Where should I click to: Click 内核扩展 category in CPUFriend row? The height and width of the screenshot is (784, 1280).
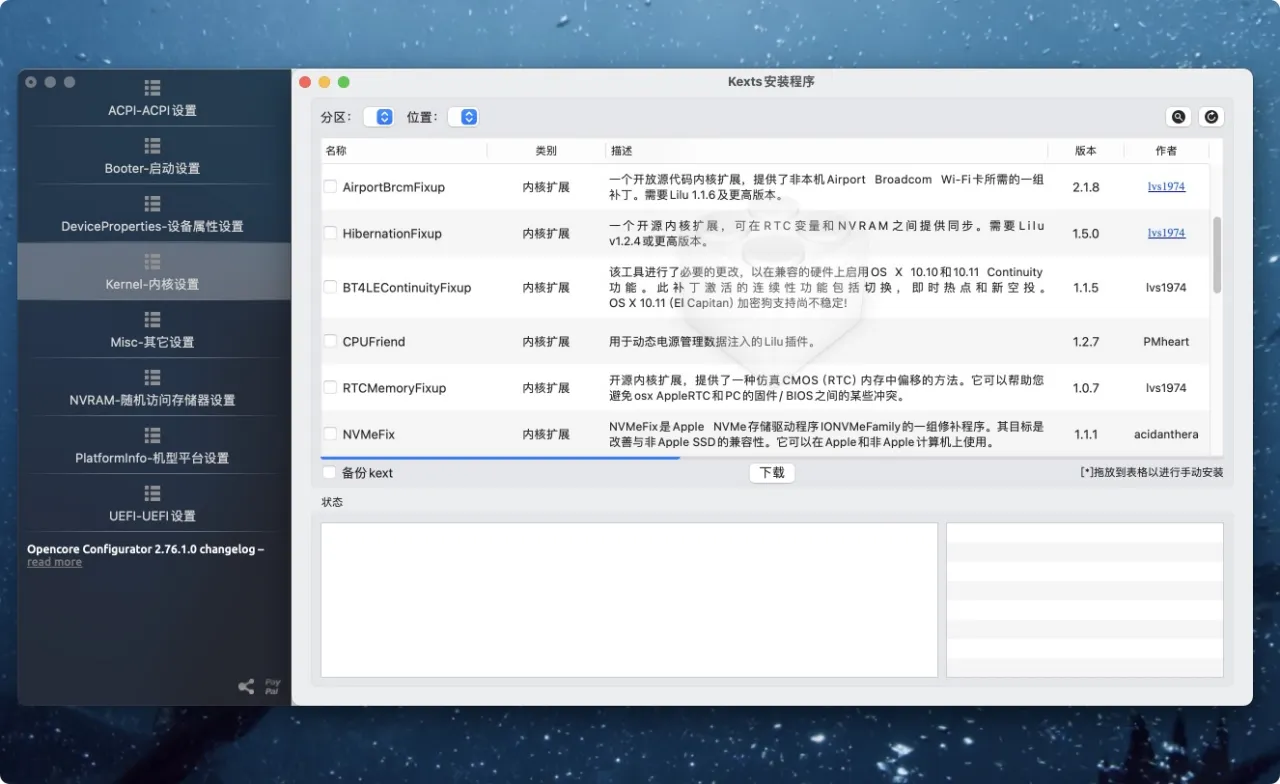click(546, 341)
